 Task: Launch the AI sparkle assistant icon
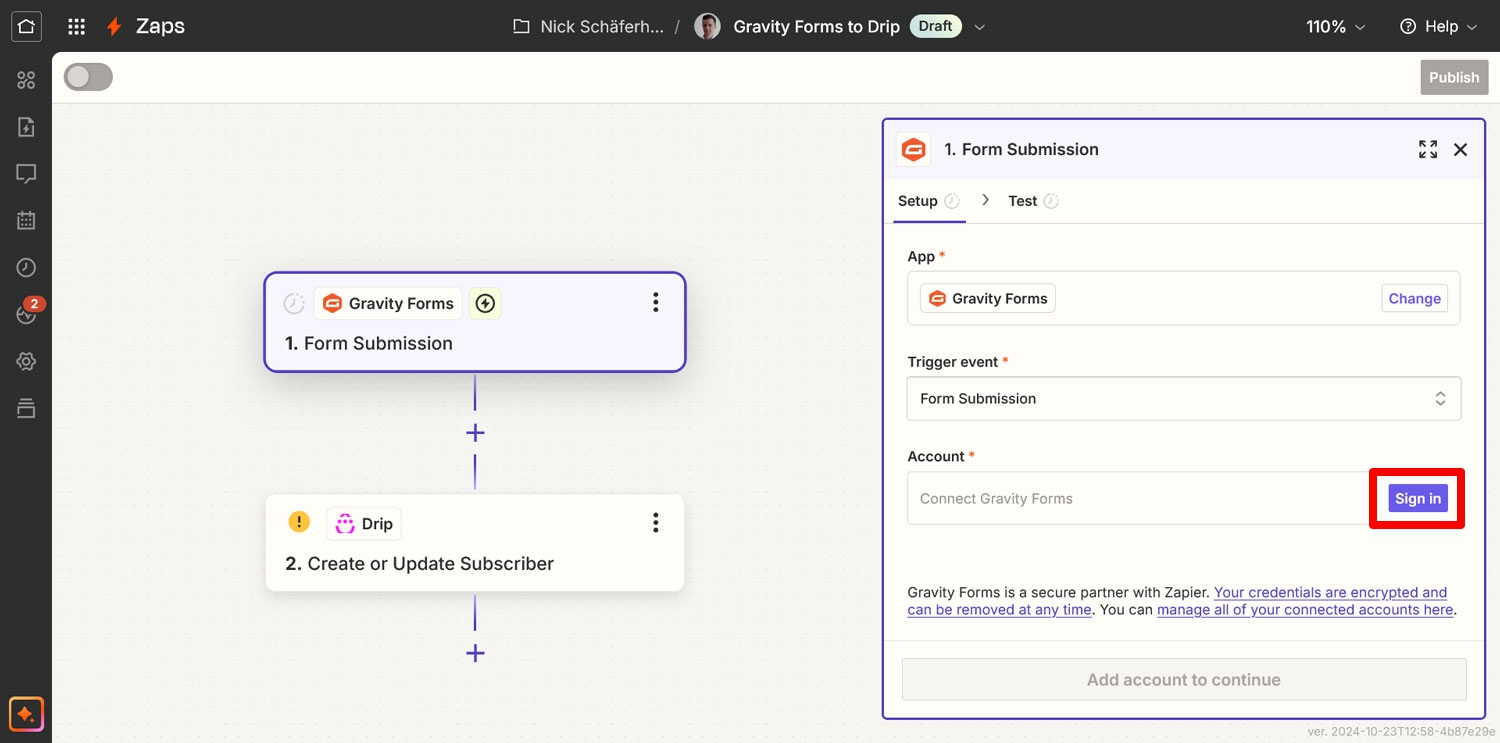point(26,714)
